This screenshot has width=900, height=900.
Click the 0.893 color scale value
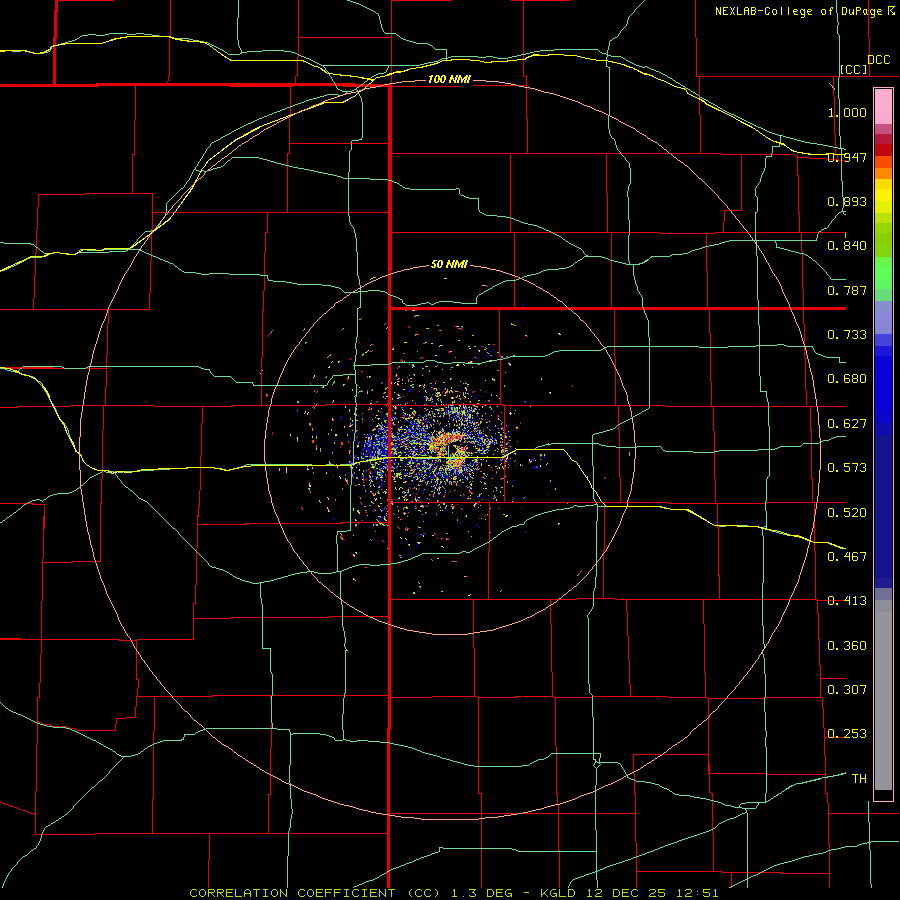coord(847,201)
